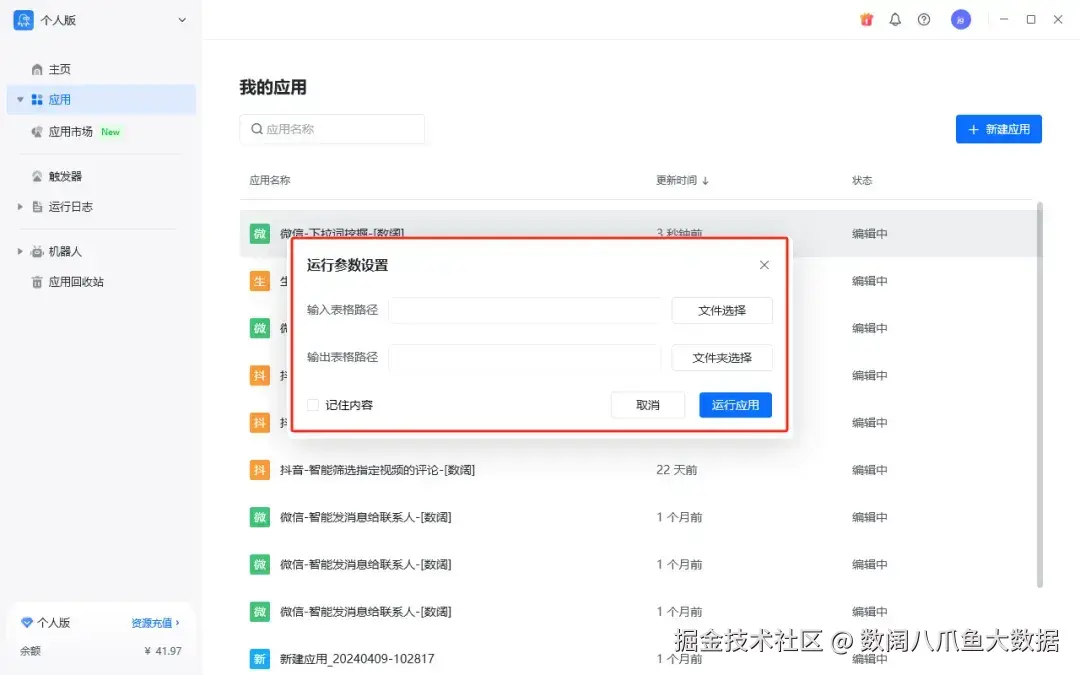Open the user avatar profile
This screenshot has width=1080, height=675.
click(x=961, y=19)
